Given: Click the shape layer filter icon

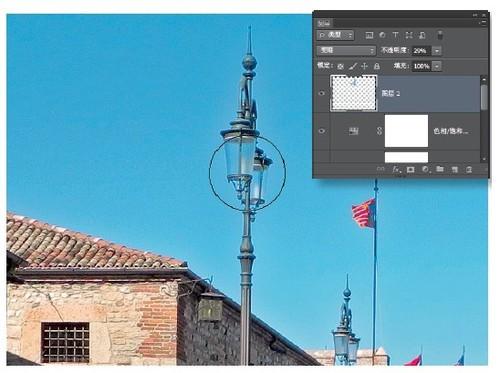Looking at the screenshot, I should (409, 35).
